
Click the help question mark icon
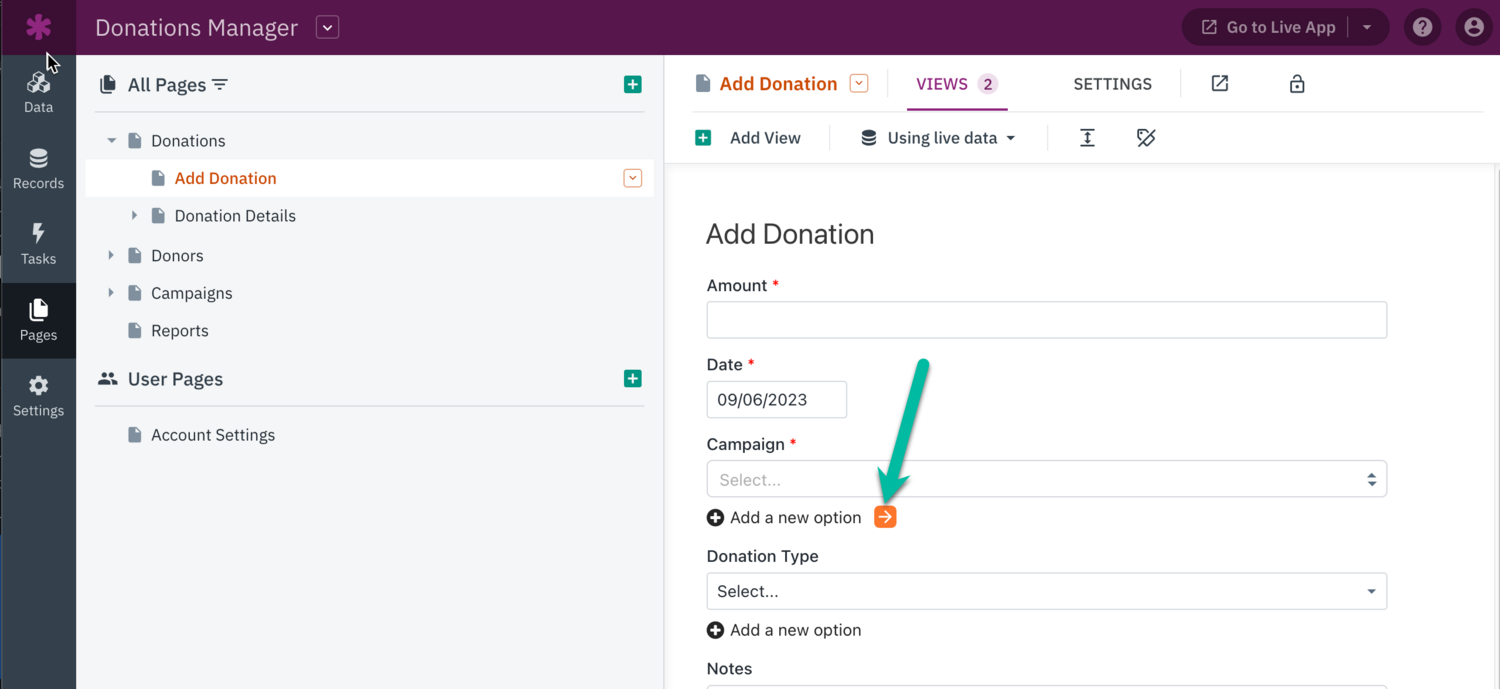tap(1422, 28)
